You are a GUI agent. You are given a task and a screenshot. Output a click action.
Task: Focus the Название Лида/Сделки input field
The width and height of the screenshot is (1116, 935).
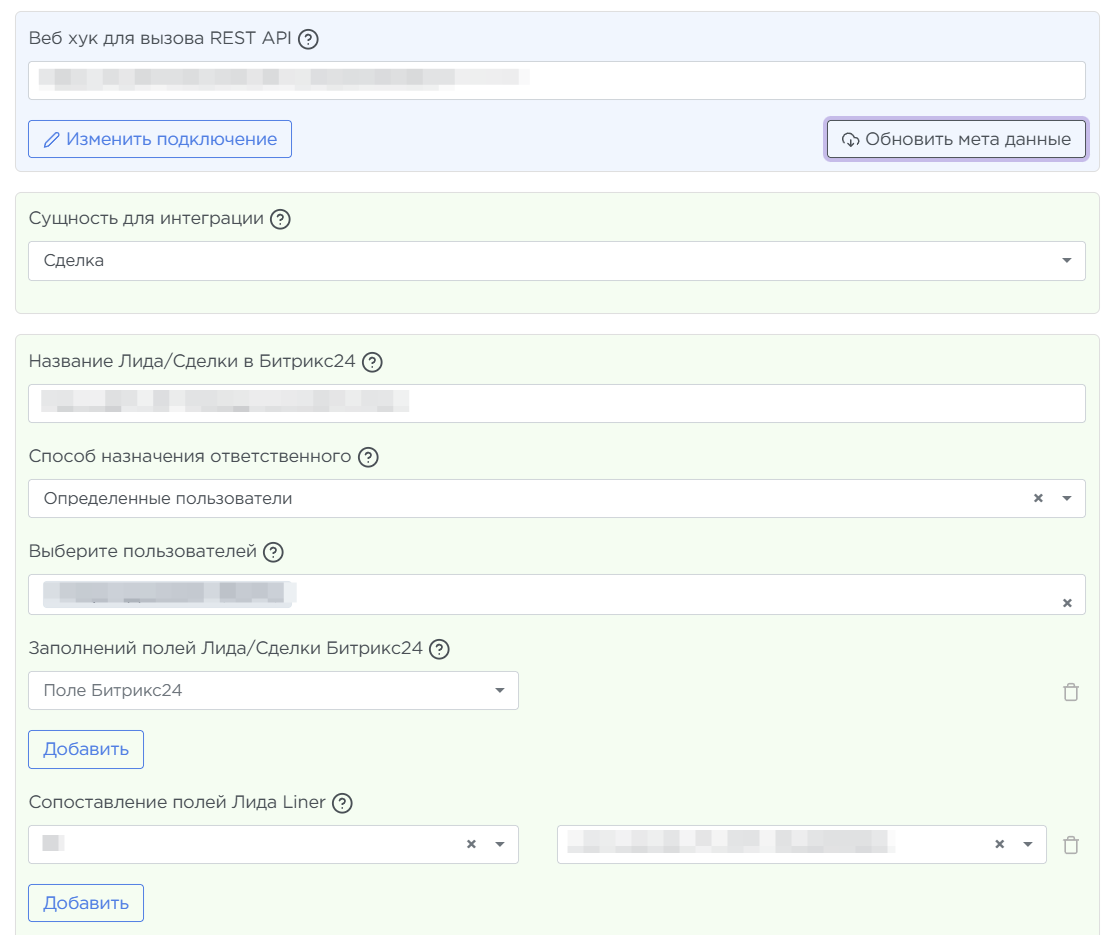click(x=556, y=404)
